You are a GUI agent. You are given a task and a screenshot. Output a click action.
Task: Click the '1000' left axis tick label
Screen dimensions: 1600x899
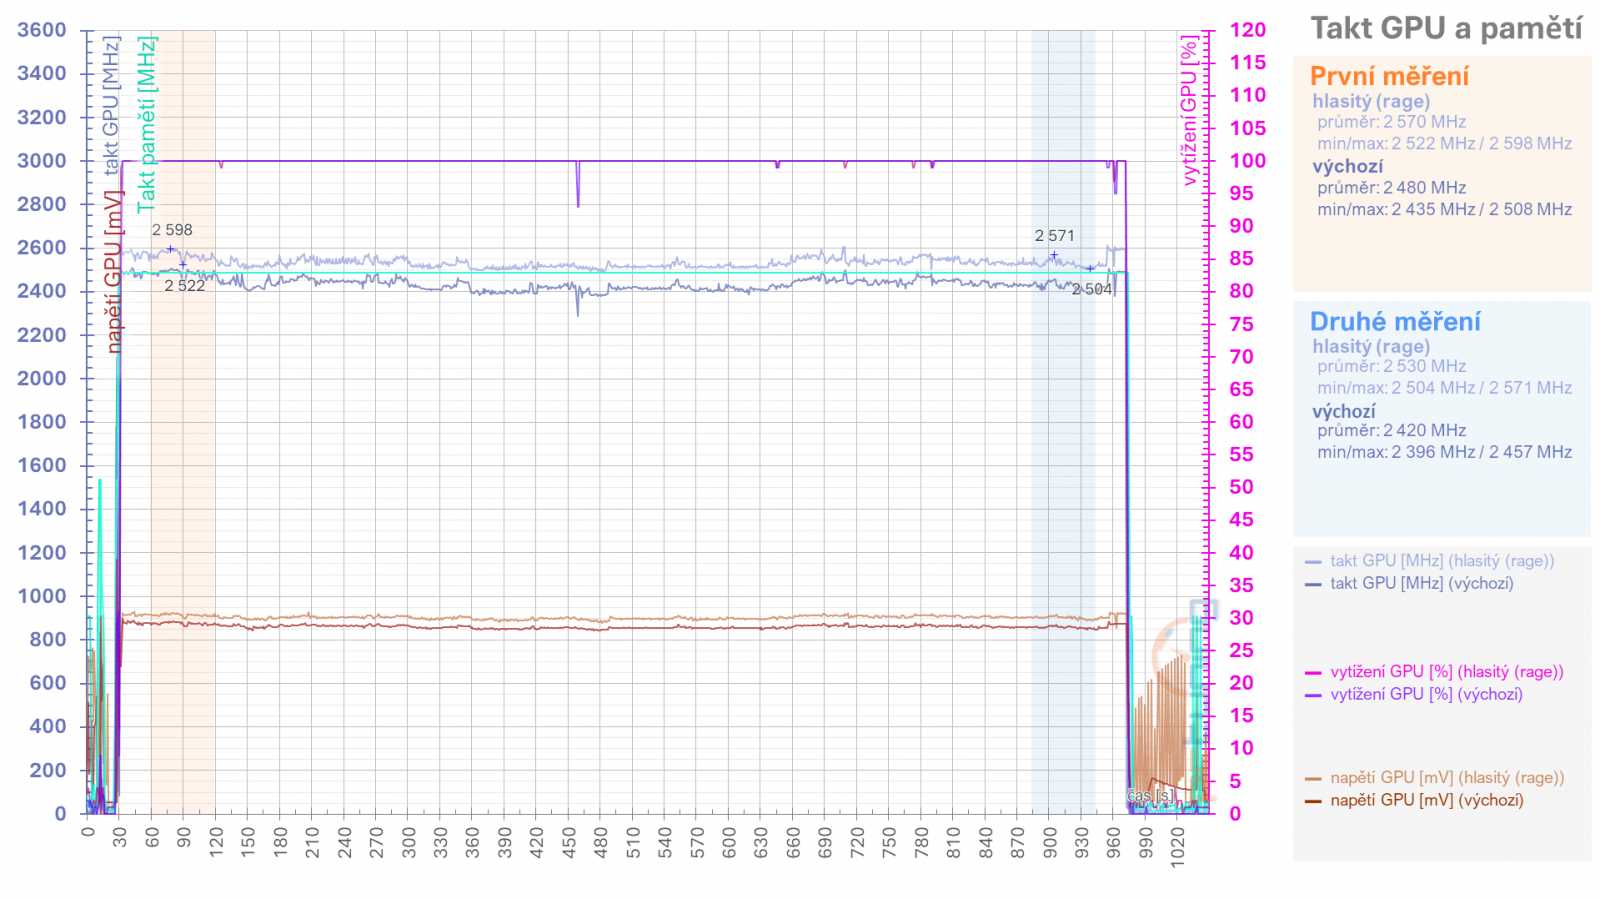(x=42, y=596)
